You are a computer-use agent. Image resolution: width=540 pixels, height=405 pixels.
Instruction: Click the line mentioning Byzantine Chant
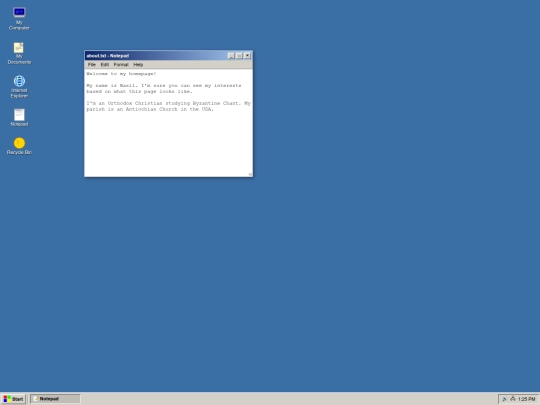click(168, 103)
